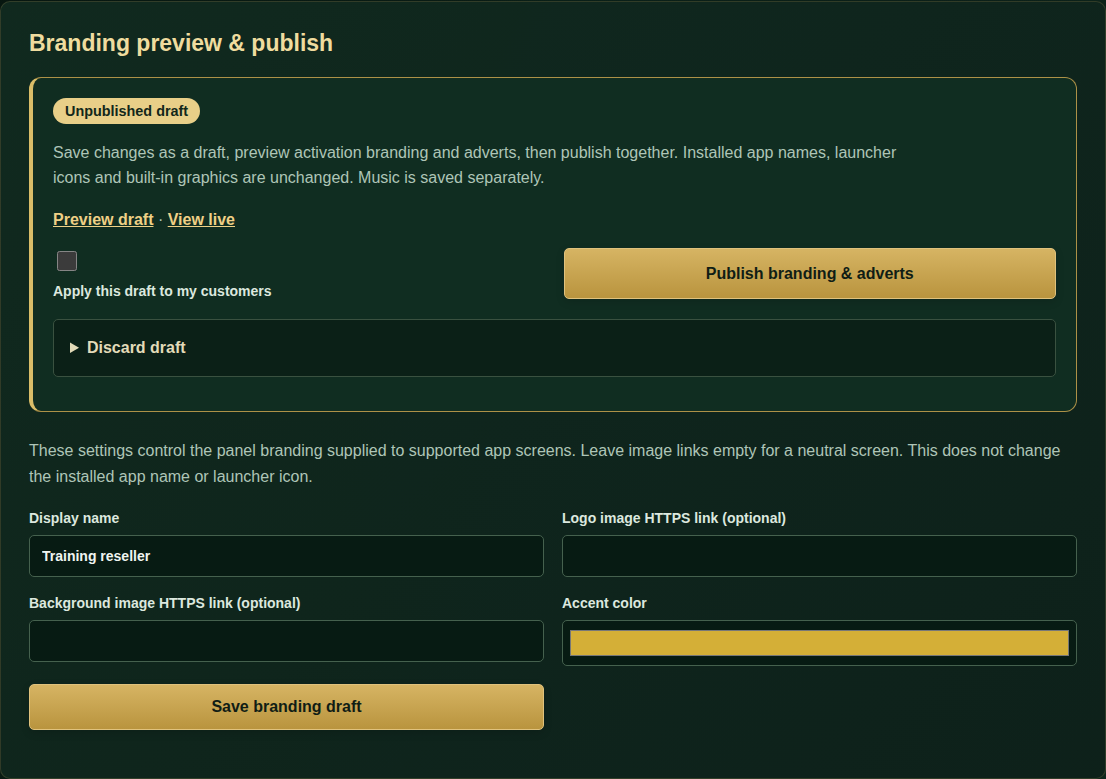Click the Background image HTTPS link (optional) label
1106x779 pixels.
(x=164, y=603)
